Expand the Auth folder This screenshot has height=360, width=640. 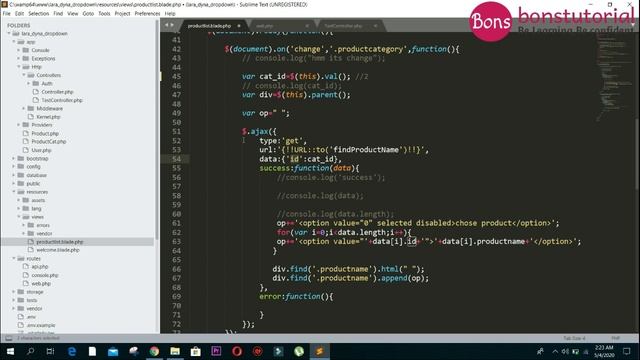(29, 83)
